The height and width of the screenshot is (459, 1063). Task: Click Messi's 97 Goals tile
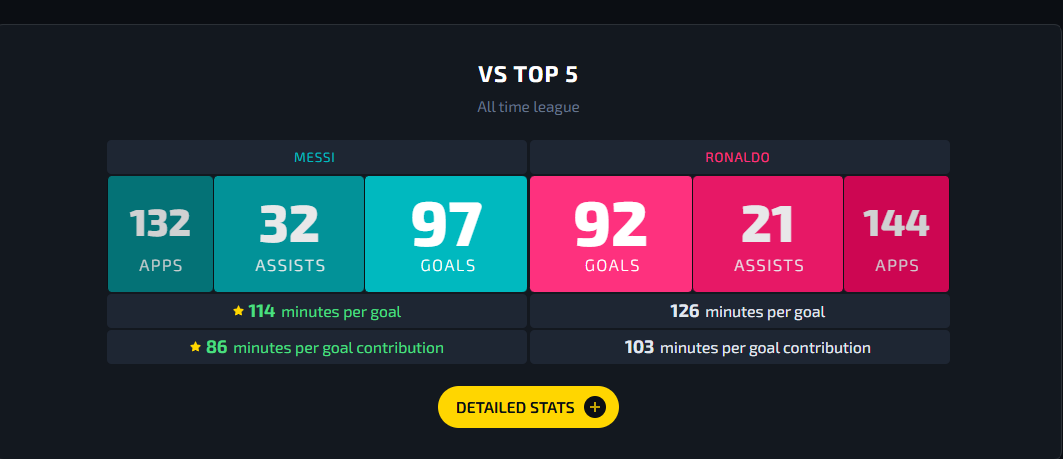(446, 234)
